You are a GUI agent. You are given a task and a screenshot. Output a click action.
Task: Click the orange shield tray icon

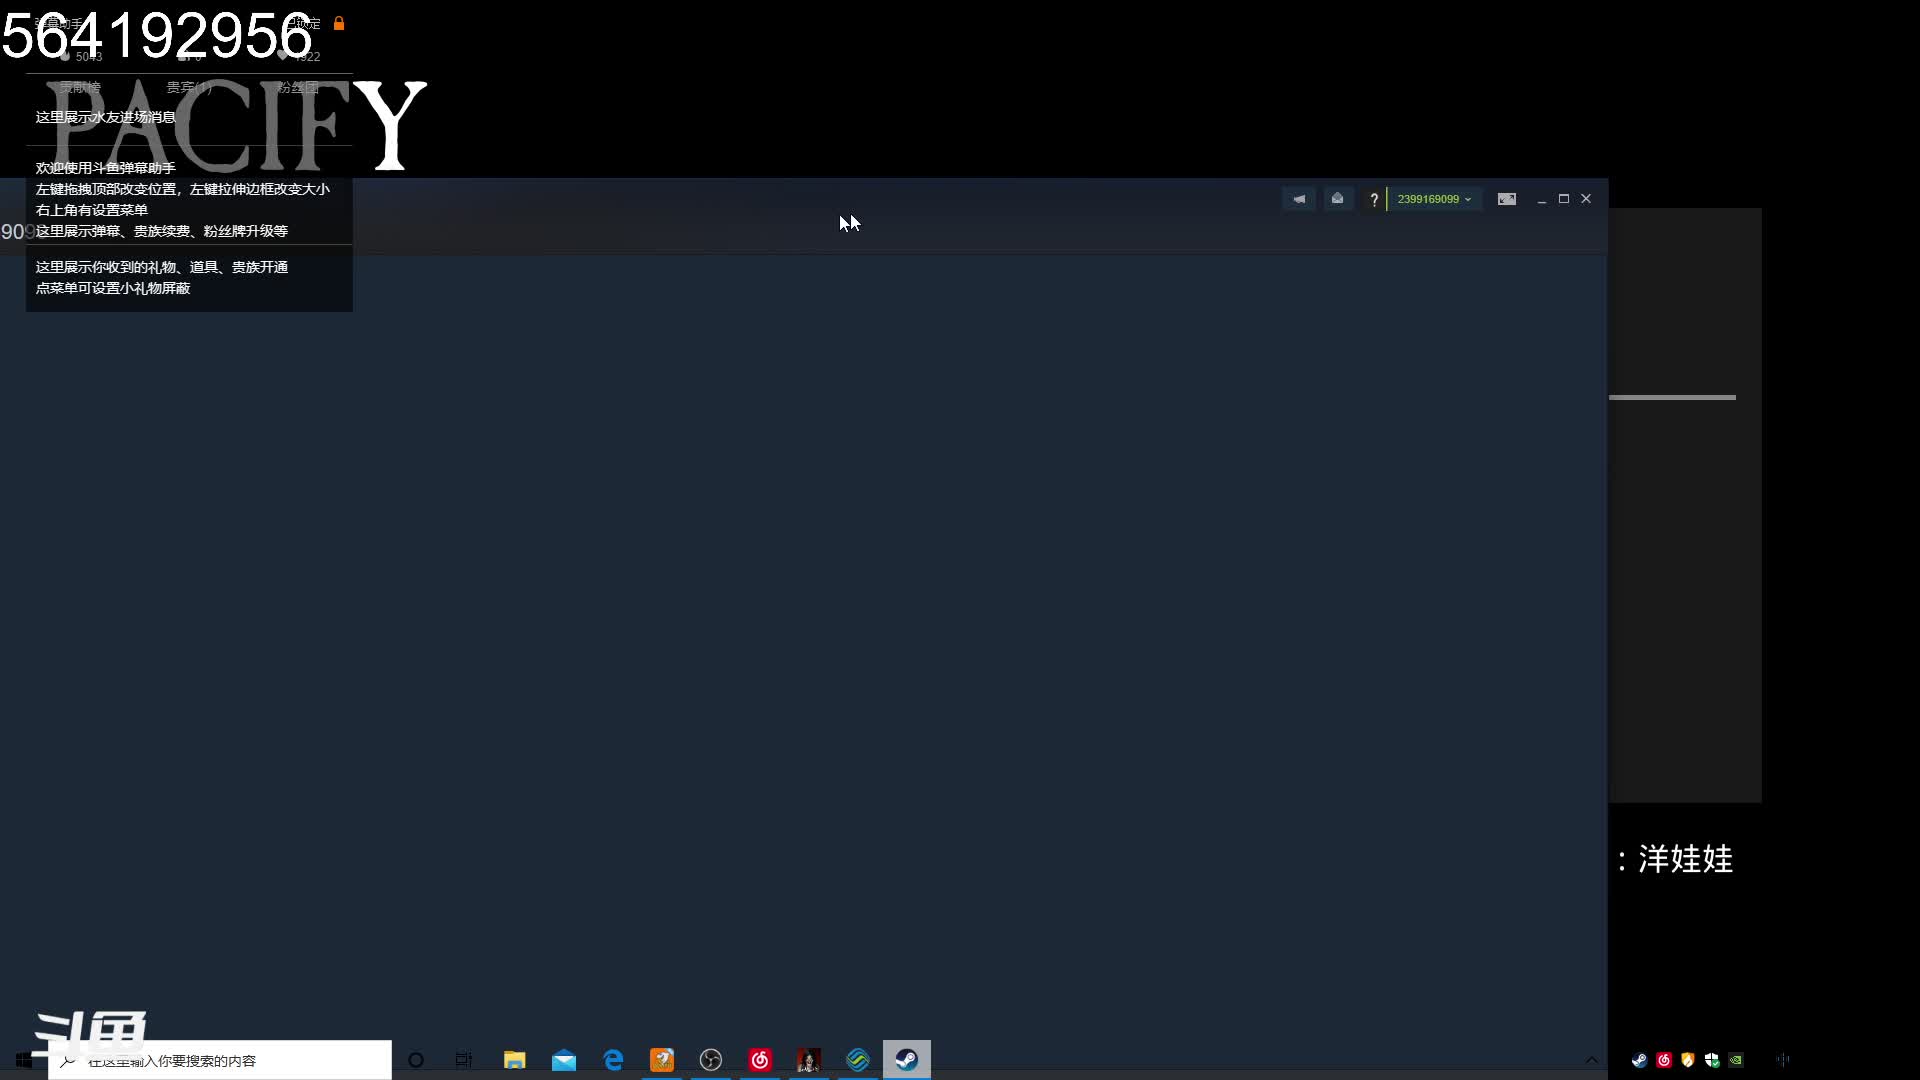tap(1688, 1060)
